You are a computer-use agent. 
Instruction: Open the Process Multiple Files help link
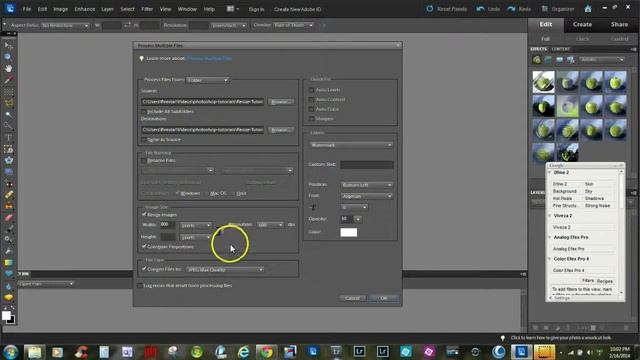pos(210,58)
